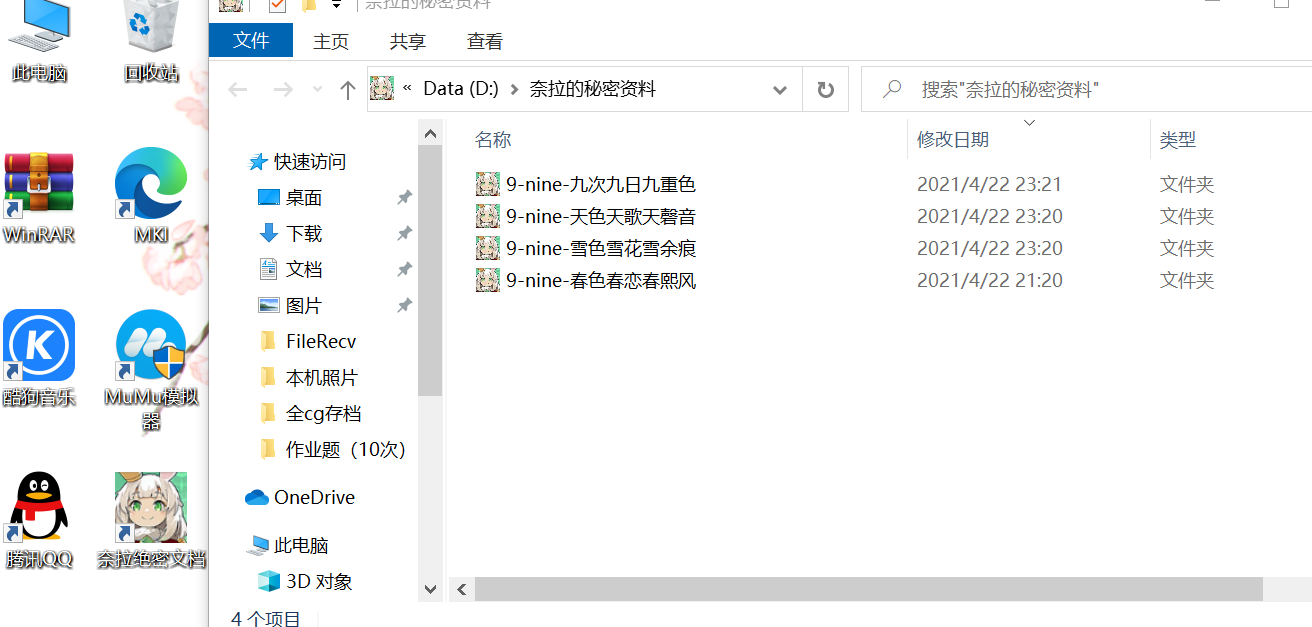
Task: Expand chevron after Data (D:)
Action: pyautogui.click(x=515, y=89)
